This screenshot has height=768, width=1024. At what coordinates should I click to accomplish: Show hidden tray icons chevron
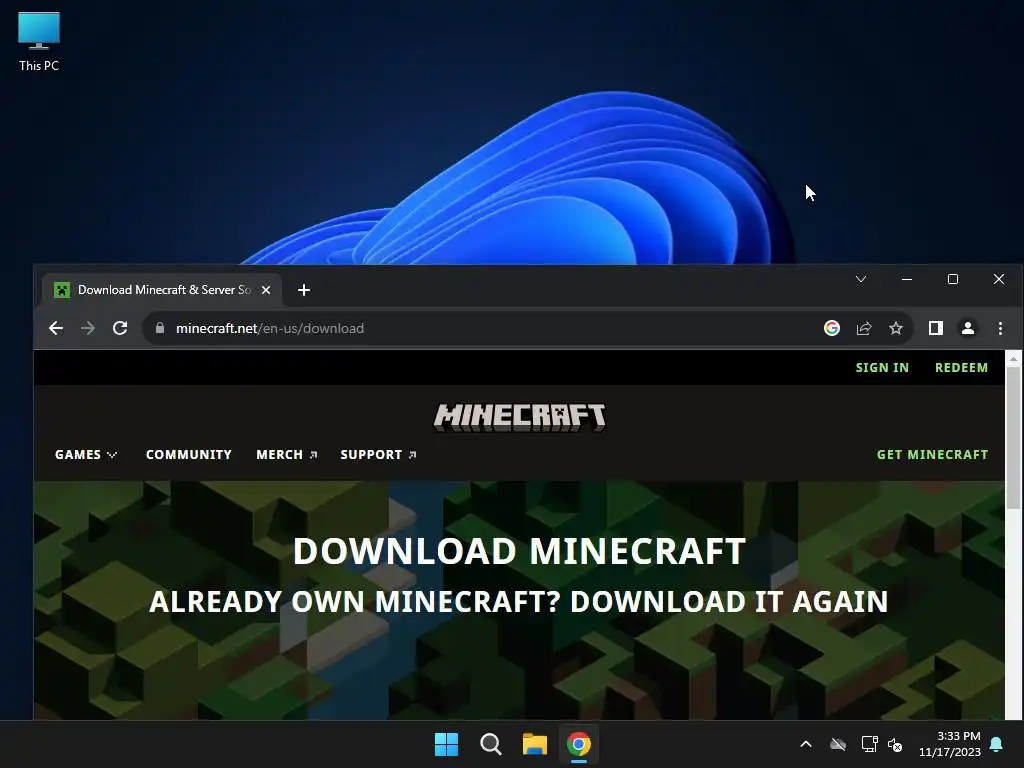[x=806, y=744]
